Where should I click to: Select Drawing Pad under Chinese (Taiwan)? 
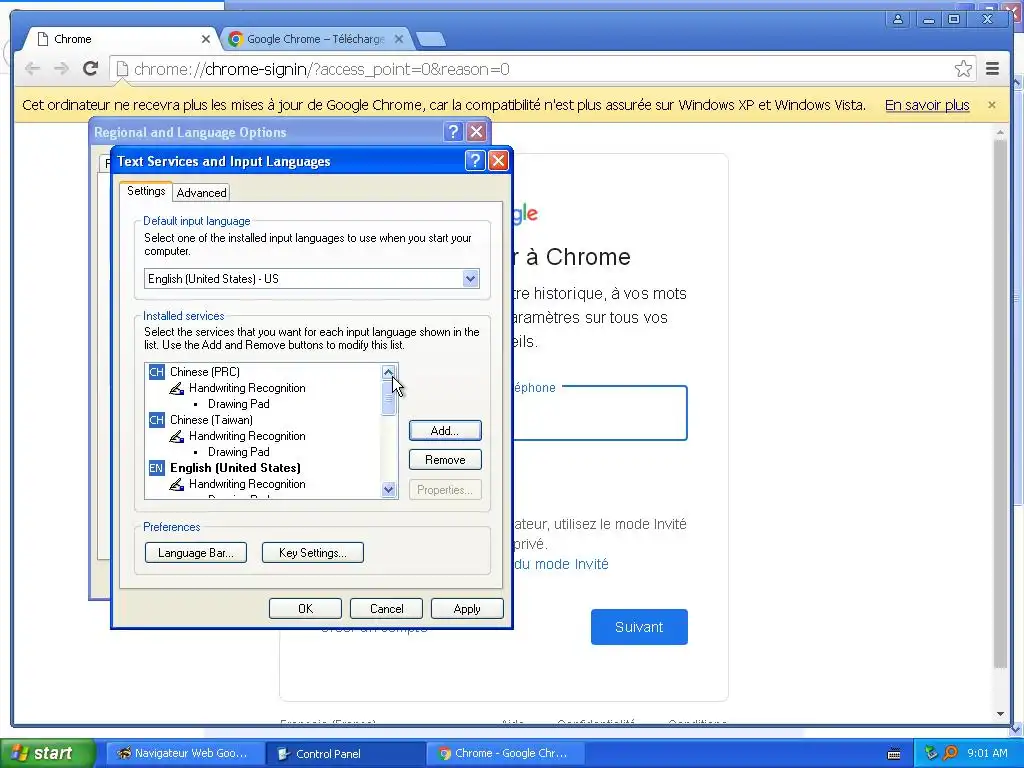pos(238,452)
